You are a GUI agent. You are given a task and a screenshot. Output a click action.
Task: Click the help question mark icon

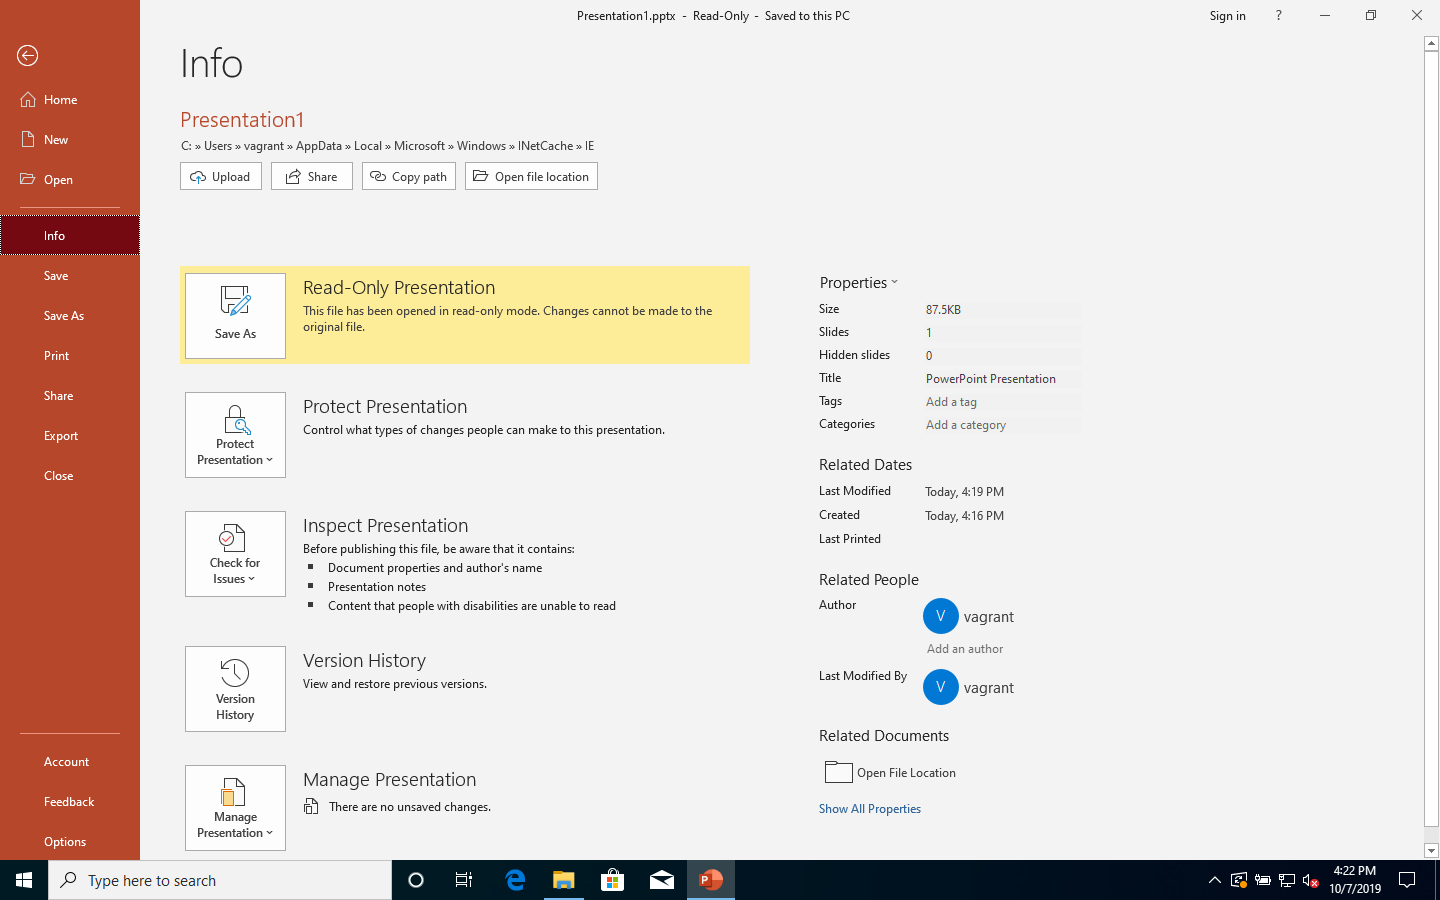point(1278,16)
